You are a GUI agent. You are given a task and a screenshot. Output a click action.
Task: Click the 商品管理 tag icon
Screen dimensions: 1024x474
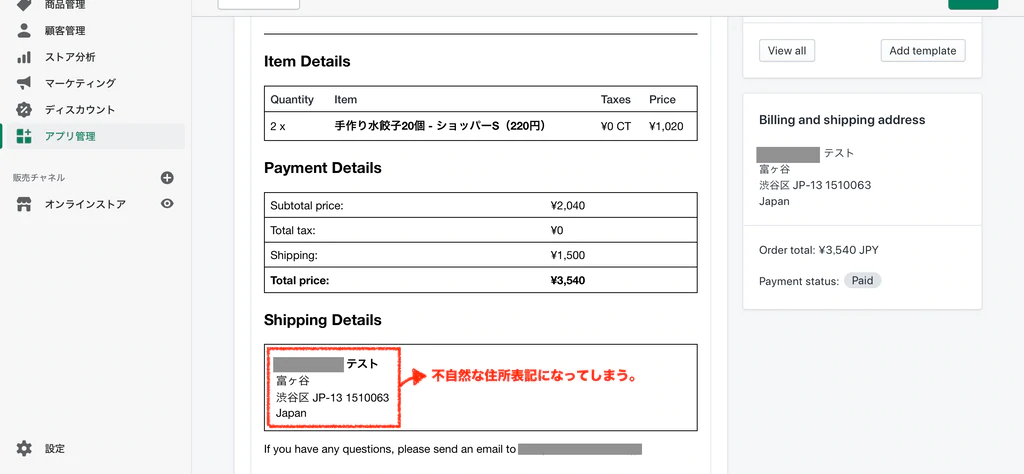point(24,5)
